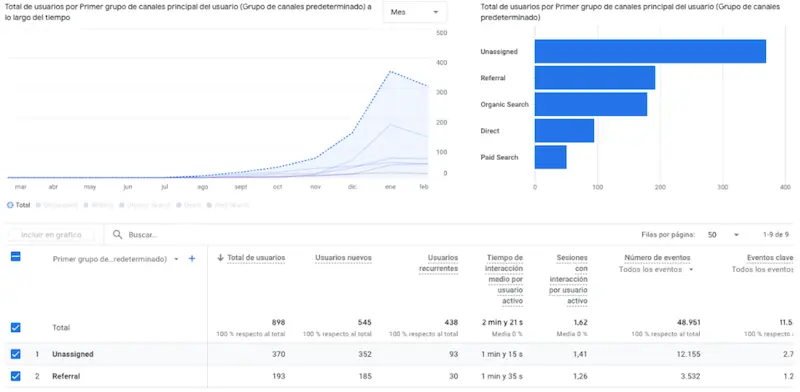Click the Unassigned name in table row 1
This screenshot has height=392, width=800.
[73, 354]
